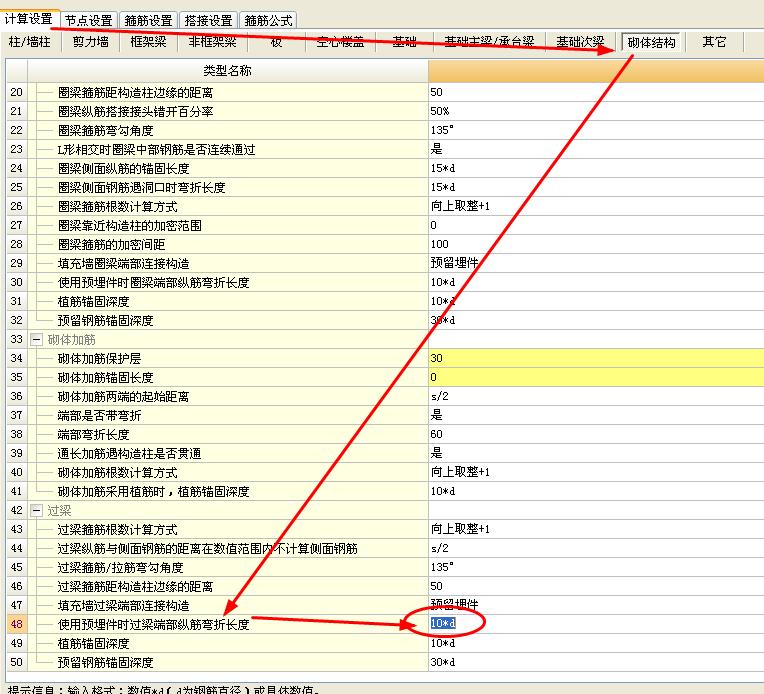Viewport: 764px width, 694px height.
Task: Select row label 植筋锚固深度 in row 31
Action: 93,302
